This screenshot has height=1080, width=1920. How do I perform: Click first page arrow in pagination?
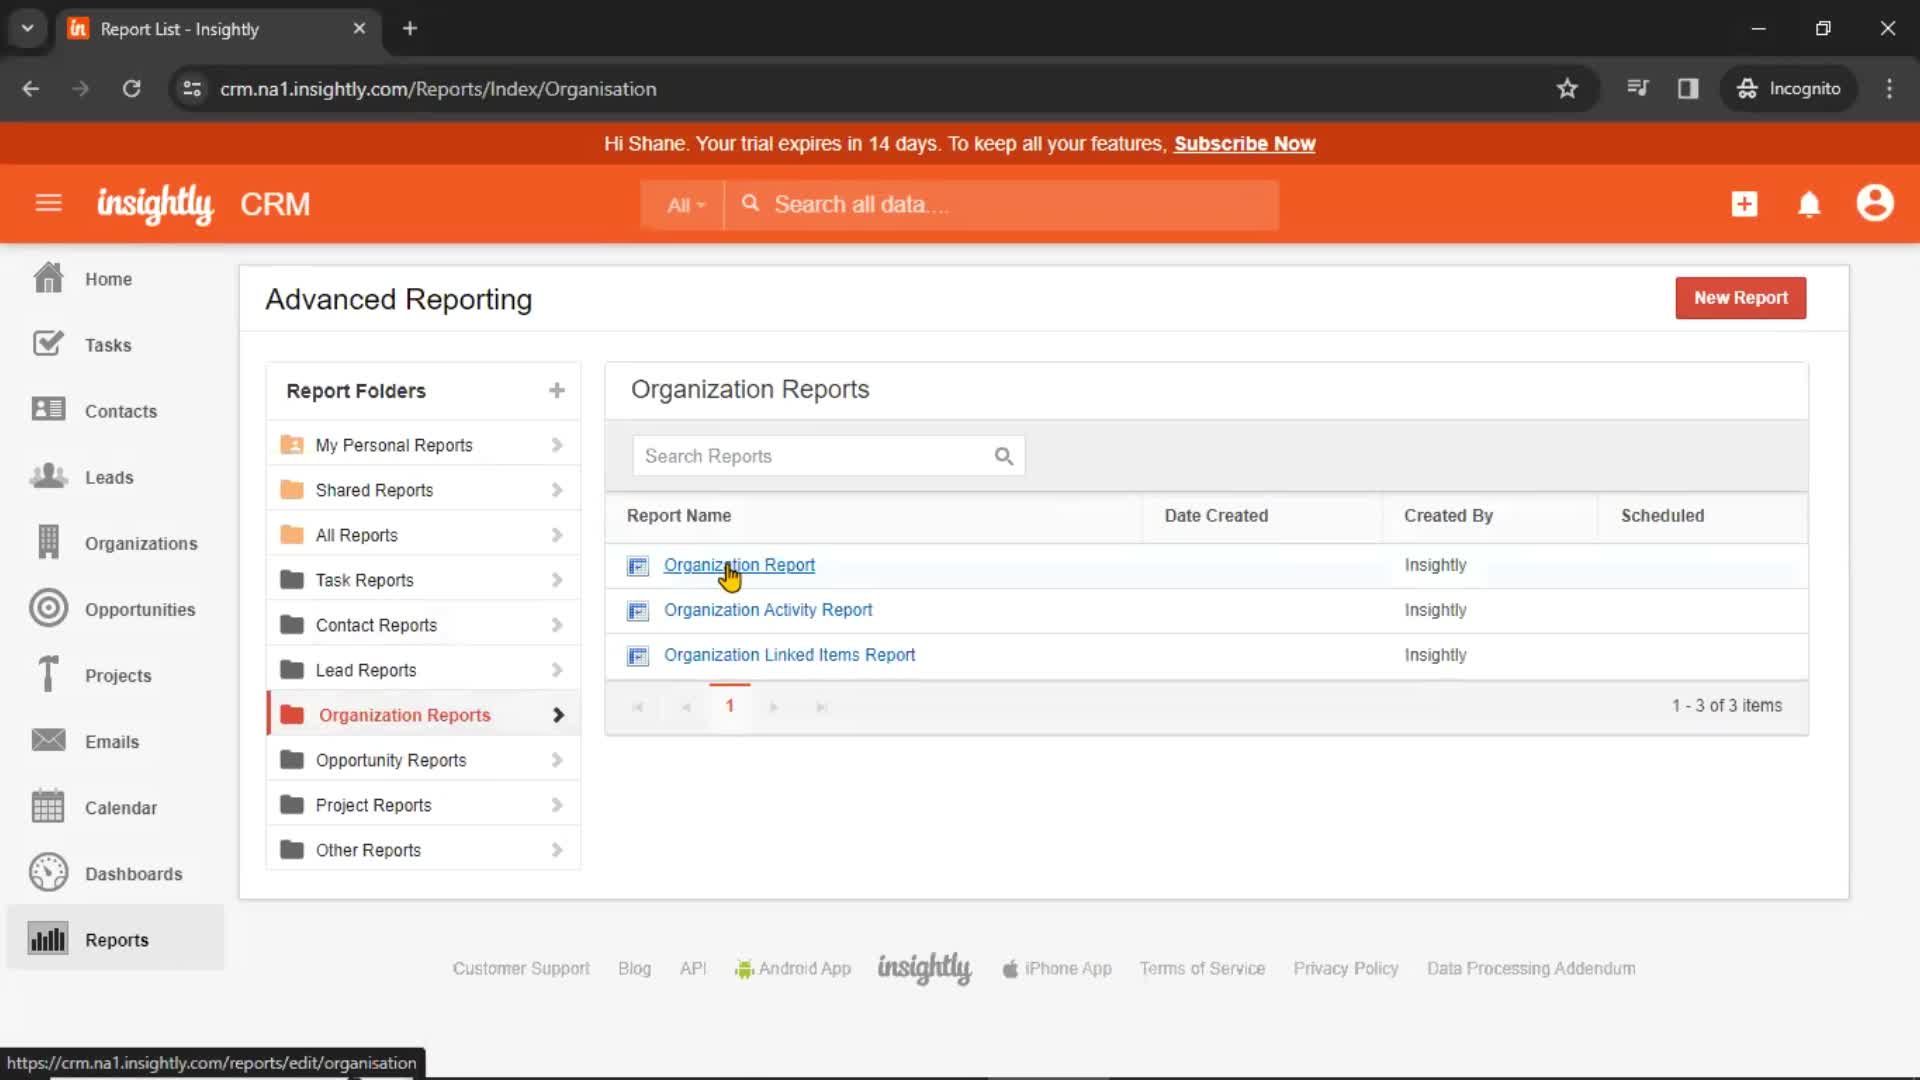(x=637, y=707)
